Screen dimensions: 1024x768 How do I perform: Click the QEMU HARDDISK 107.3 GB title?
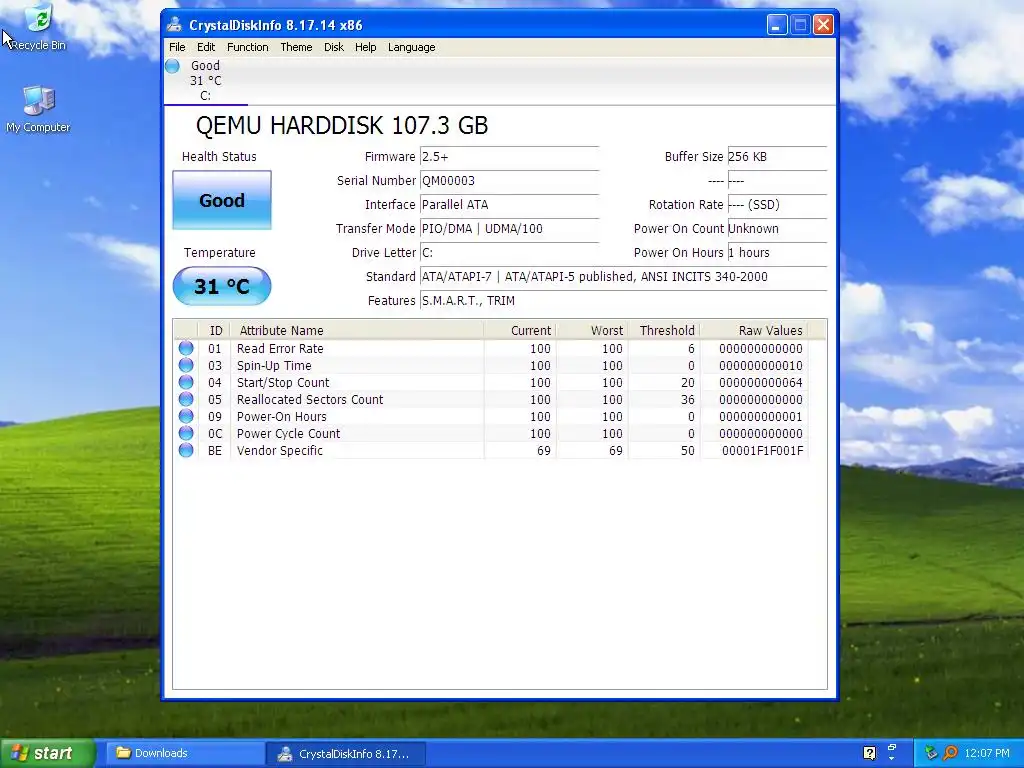[342, 125]
